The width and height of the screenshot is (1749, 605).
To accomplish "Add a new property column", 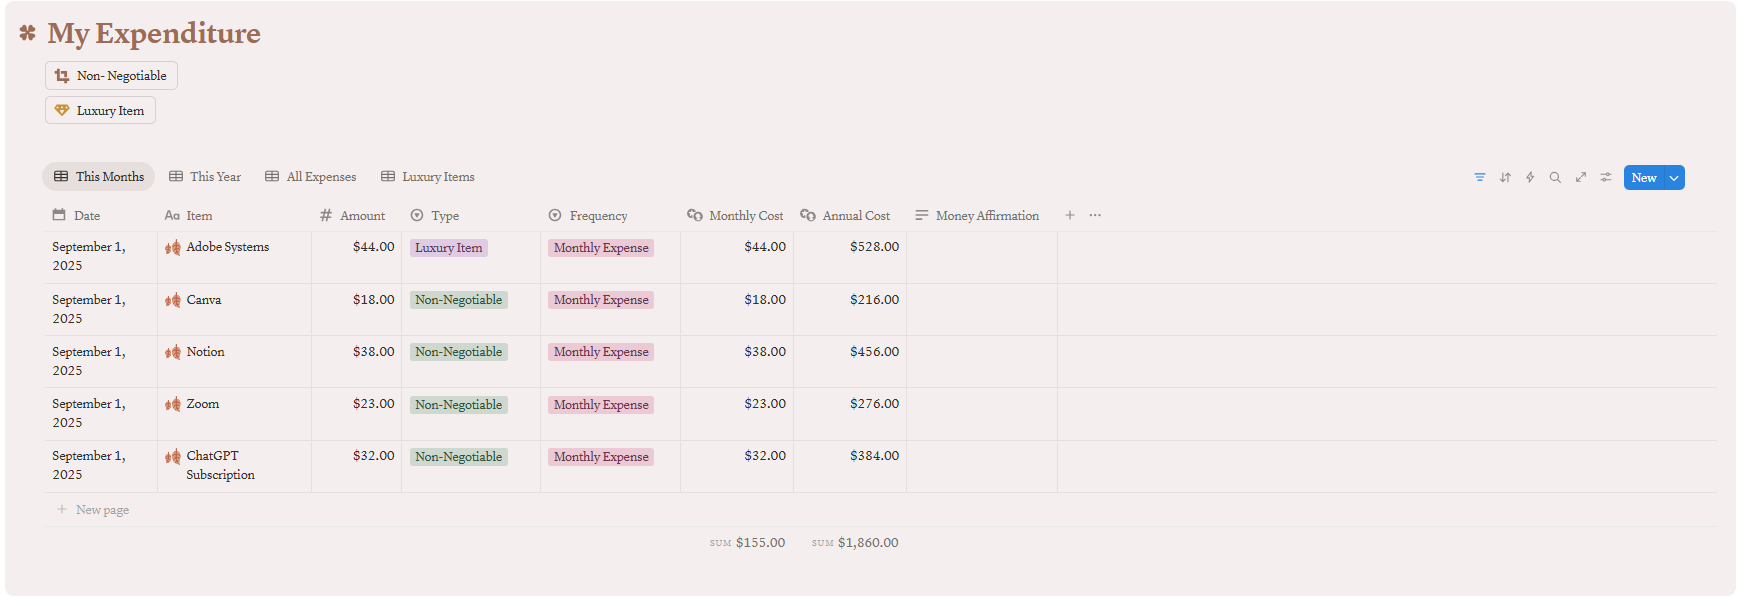I will [x=1070, y=215].
